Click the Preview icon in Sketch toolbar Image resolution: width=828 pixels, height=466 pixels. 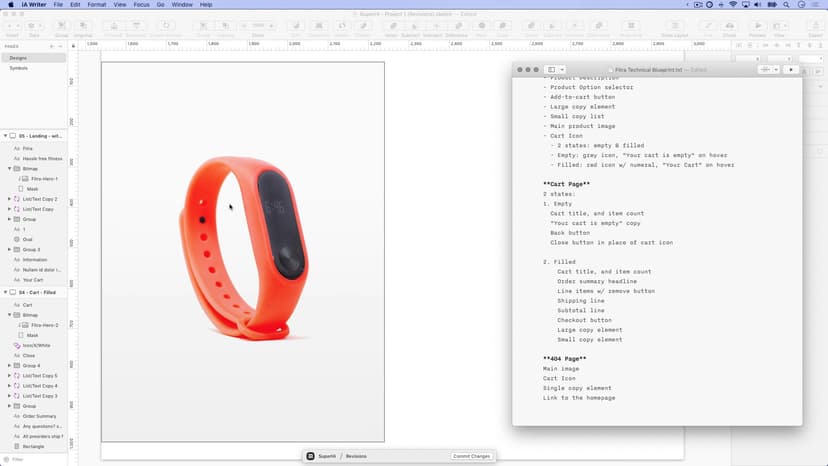point(757,26)
